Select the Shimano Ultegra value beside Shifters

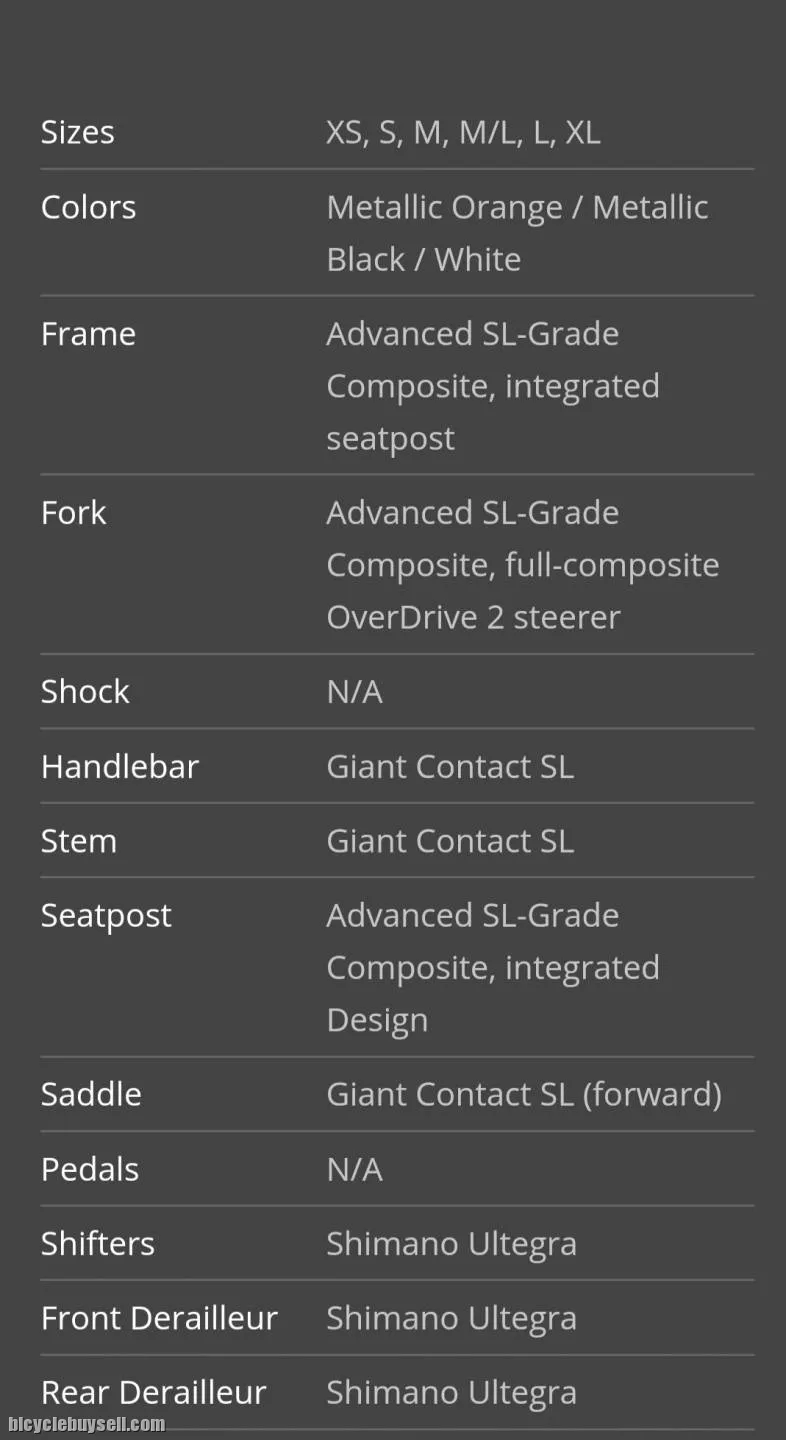click(x=451, y=1244)
